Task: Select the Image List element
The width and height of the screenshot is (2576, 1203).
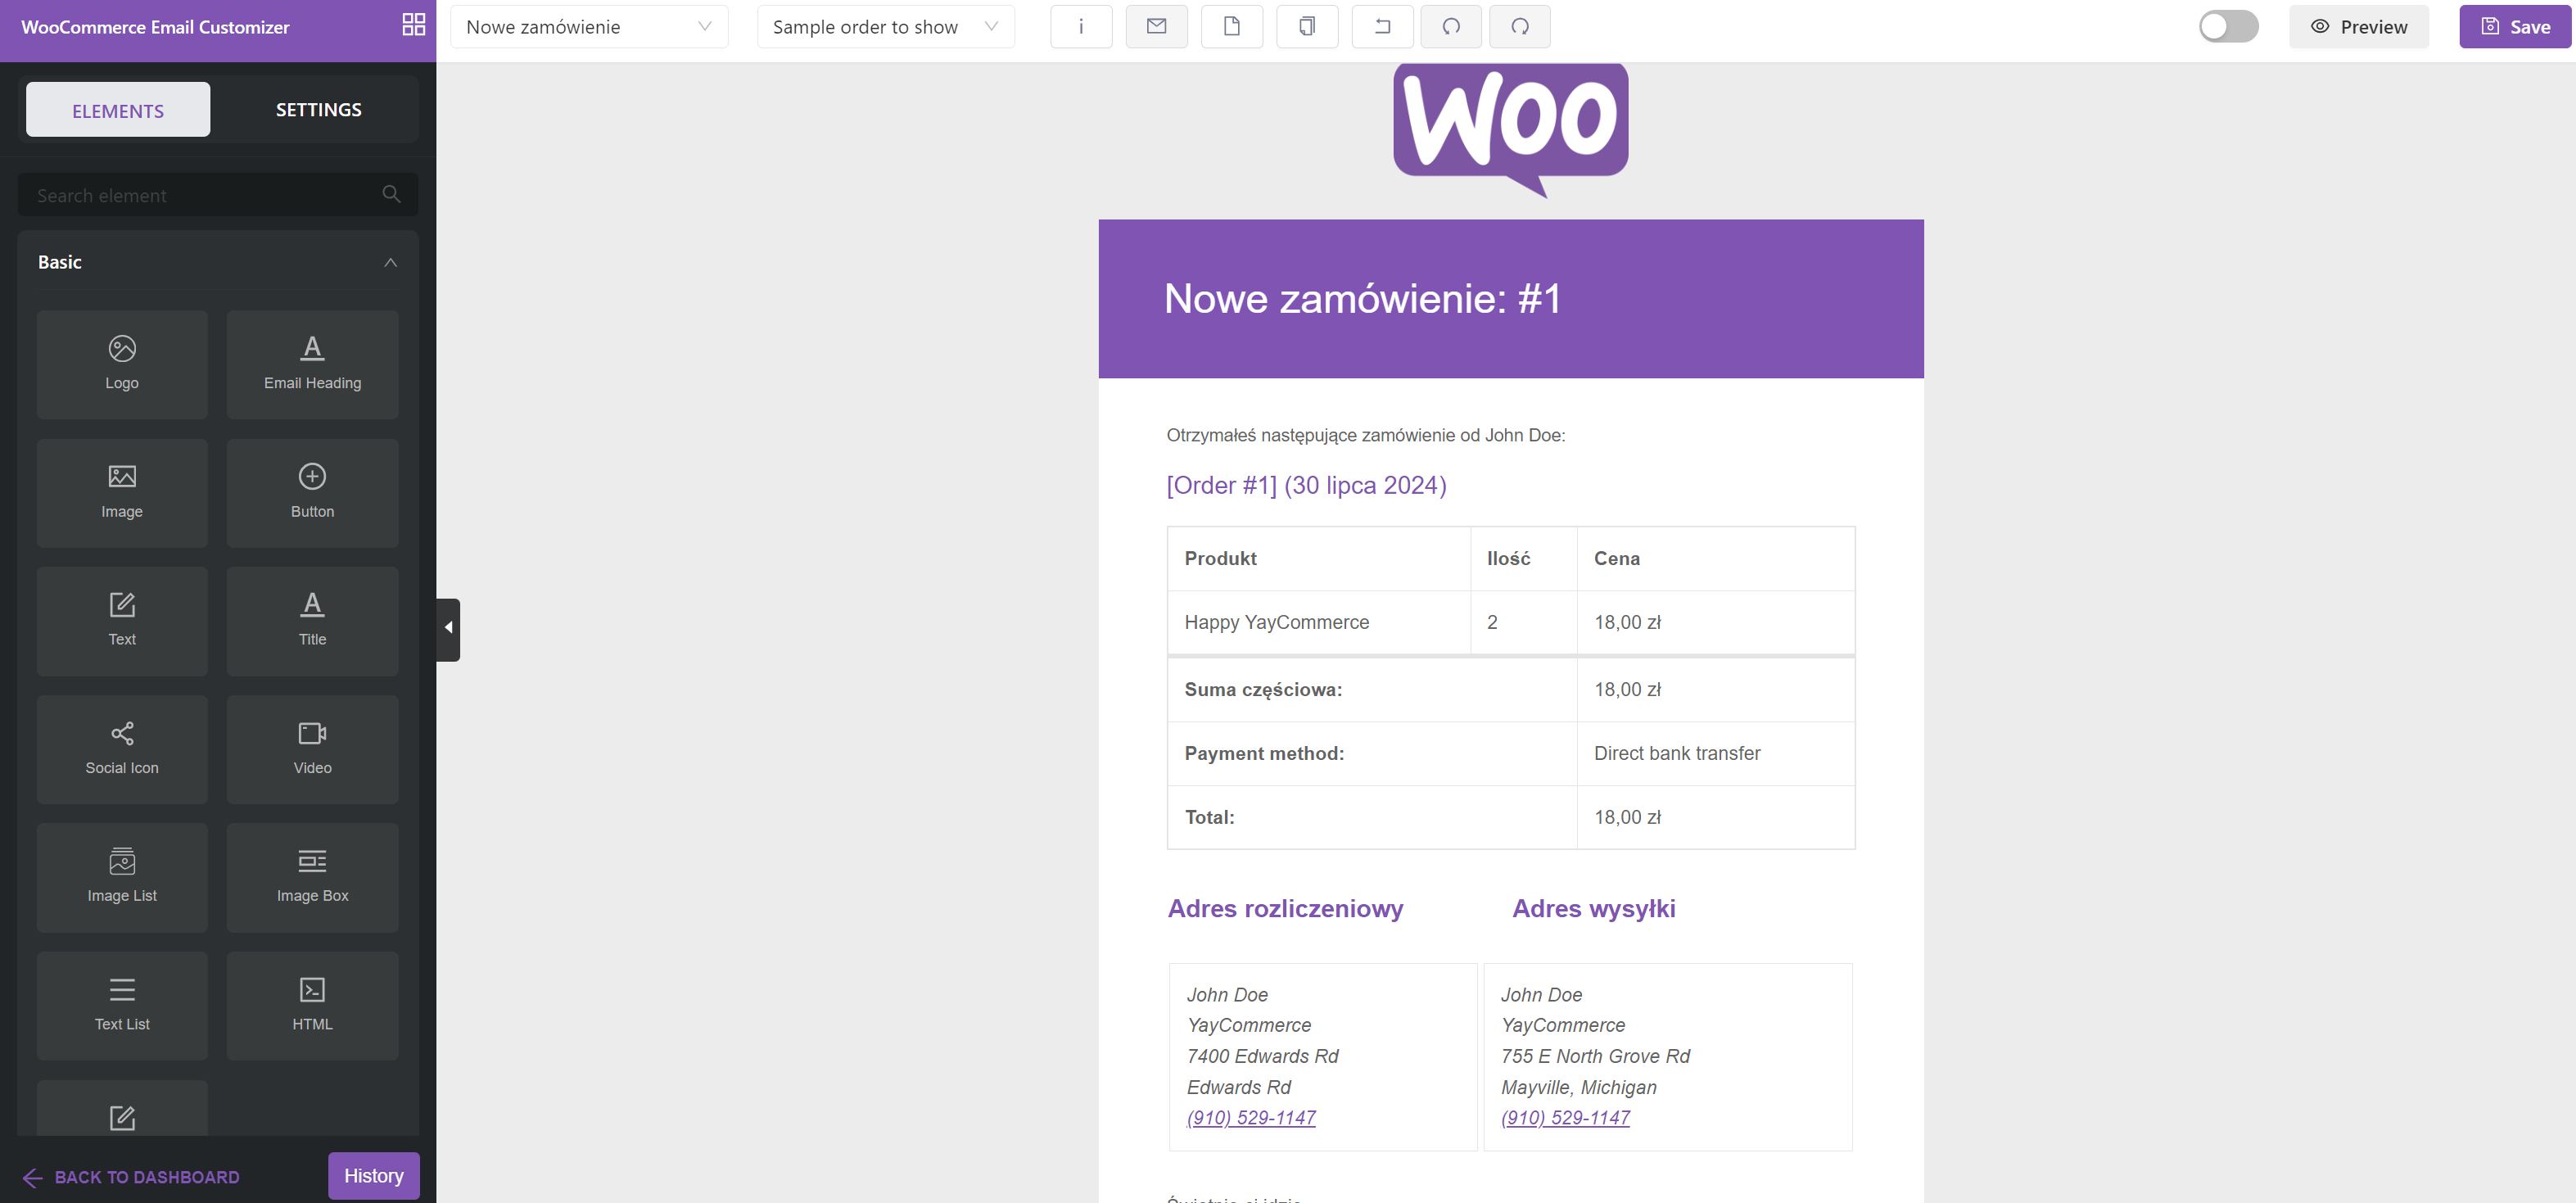Action: pyautogui.click(x=122, y=877)
